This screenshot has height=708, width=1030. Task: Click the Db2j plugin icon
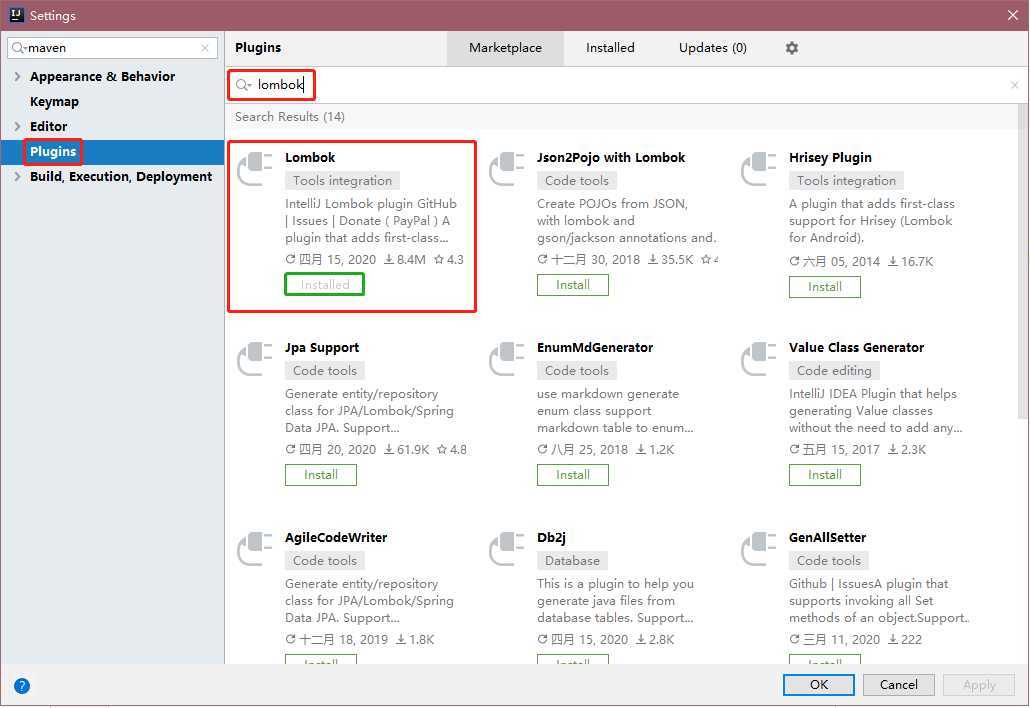[506, 548]
